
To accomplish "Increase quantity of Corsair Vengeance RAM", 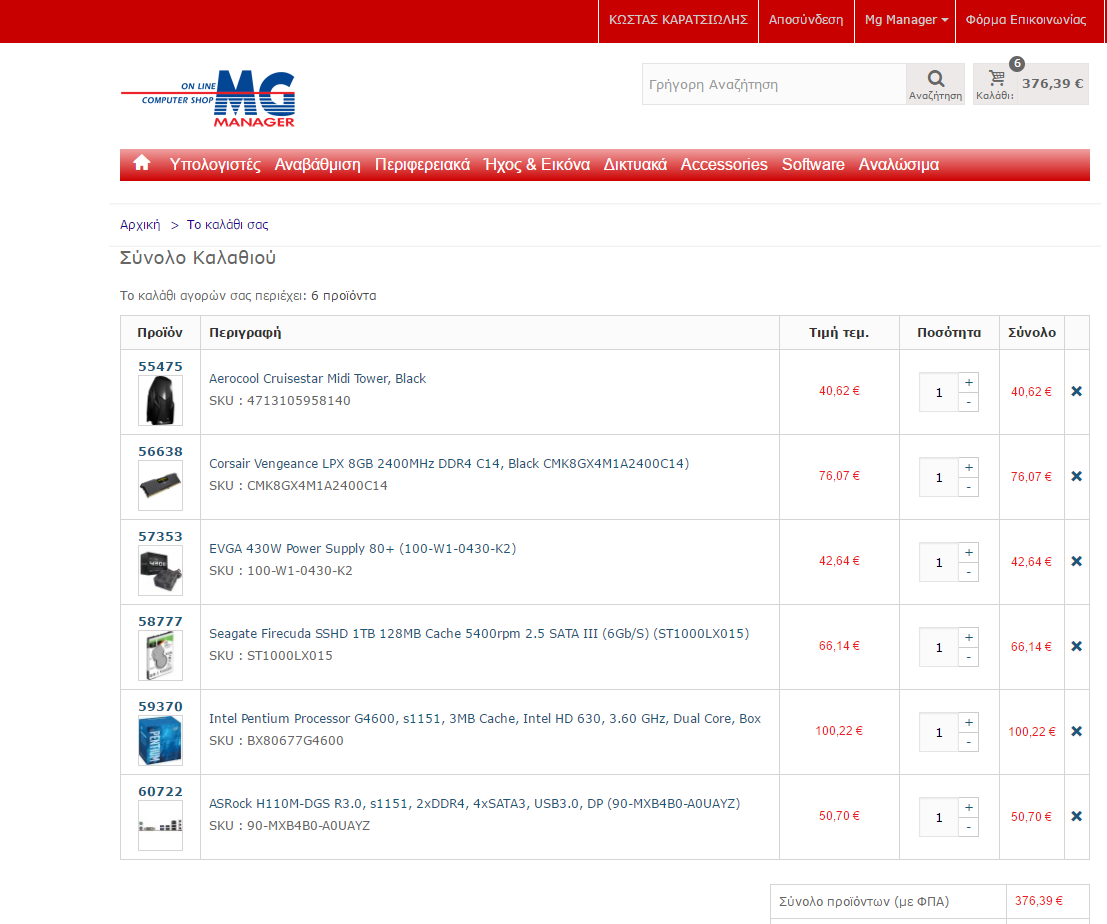I will click(969, 467).
